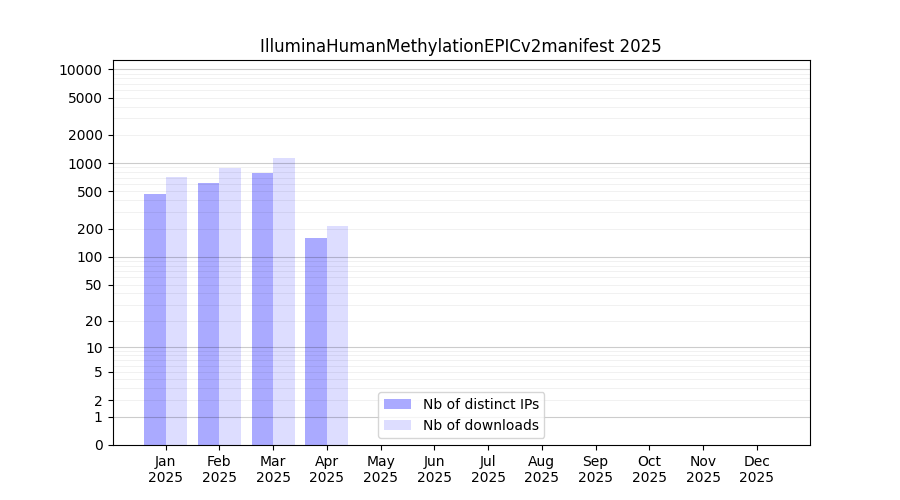Select the Apr 2025 downloads bar

(x=337, y=335)
